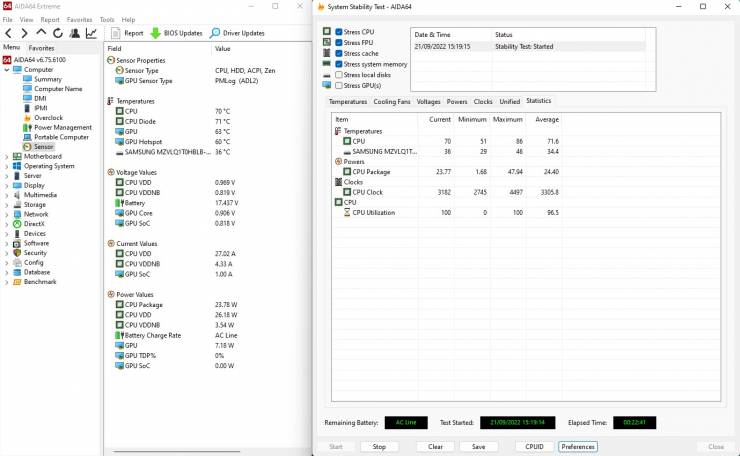740x456 pixels.
Task: Click the Preferences button
Action: click(x=578, y=447)
